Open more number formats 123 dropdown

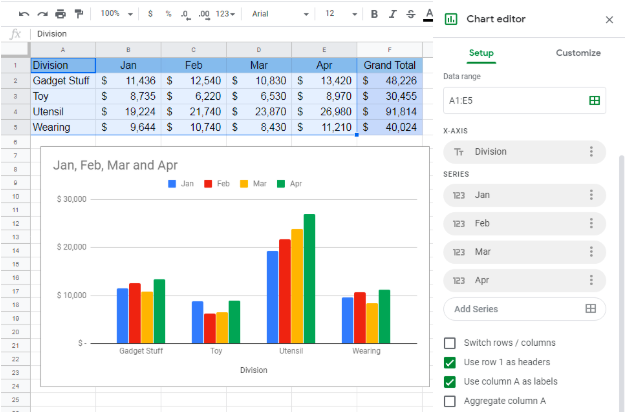point(225,14)
